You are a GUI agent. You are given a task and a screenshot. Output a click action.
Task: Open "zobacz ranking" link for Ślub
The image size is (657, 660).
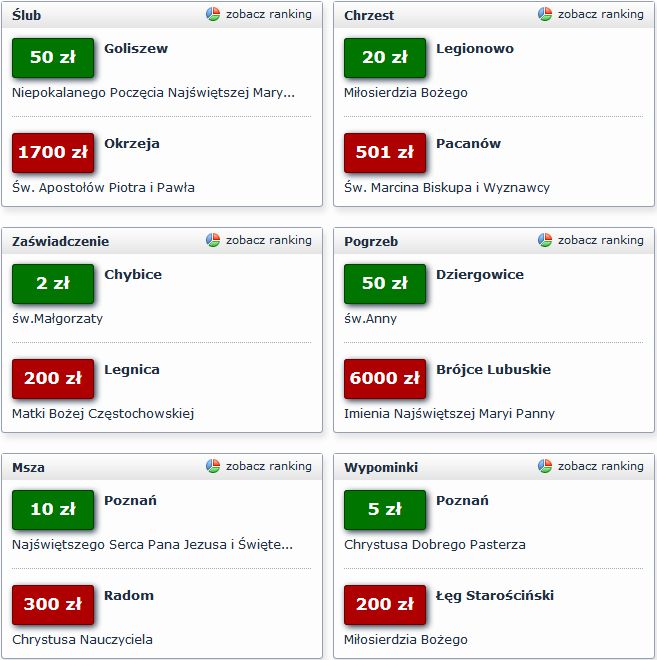pos(268,15)
